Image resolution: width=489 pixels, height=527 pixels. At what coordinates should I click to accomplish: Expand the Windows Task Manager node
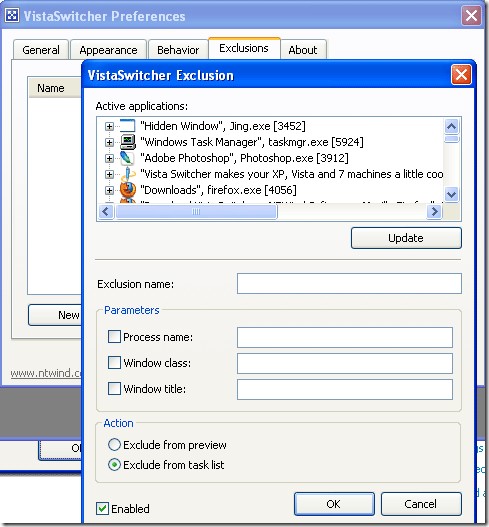109,143
